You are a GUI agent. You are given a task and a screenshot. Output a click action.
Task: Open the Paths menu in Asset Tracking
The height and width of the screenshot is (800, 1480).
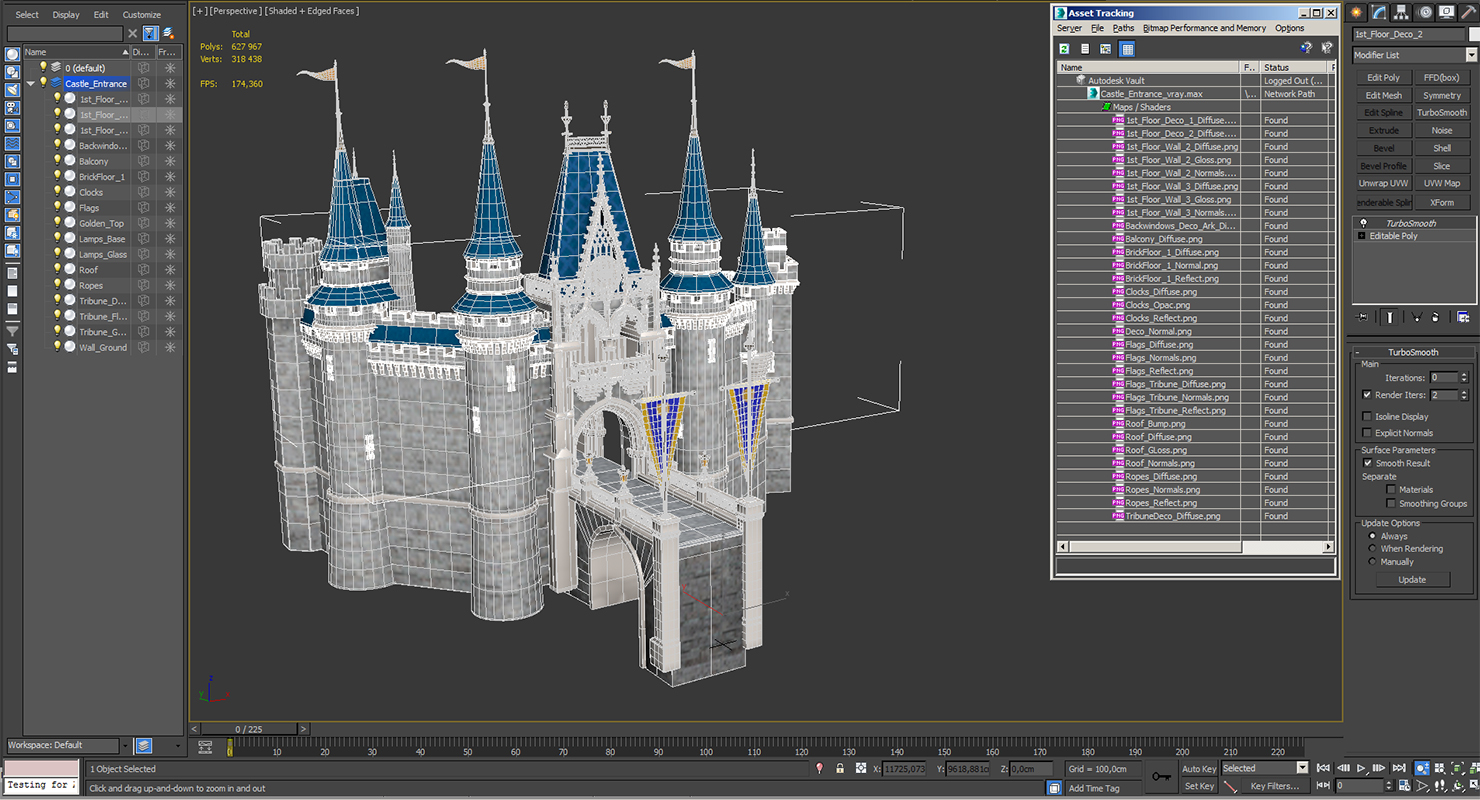coord(1124,28)
